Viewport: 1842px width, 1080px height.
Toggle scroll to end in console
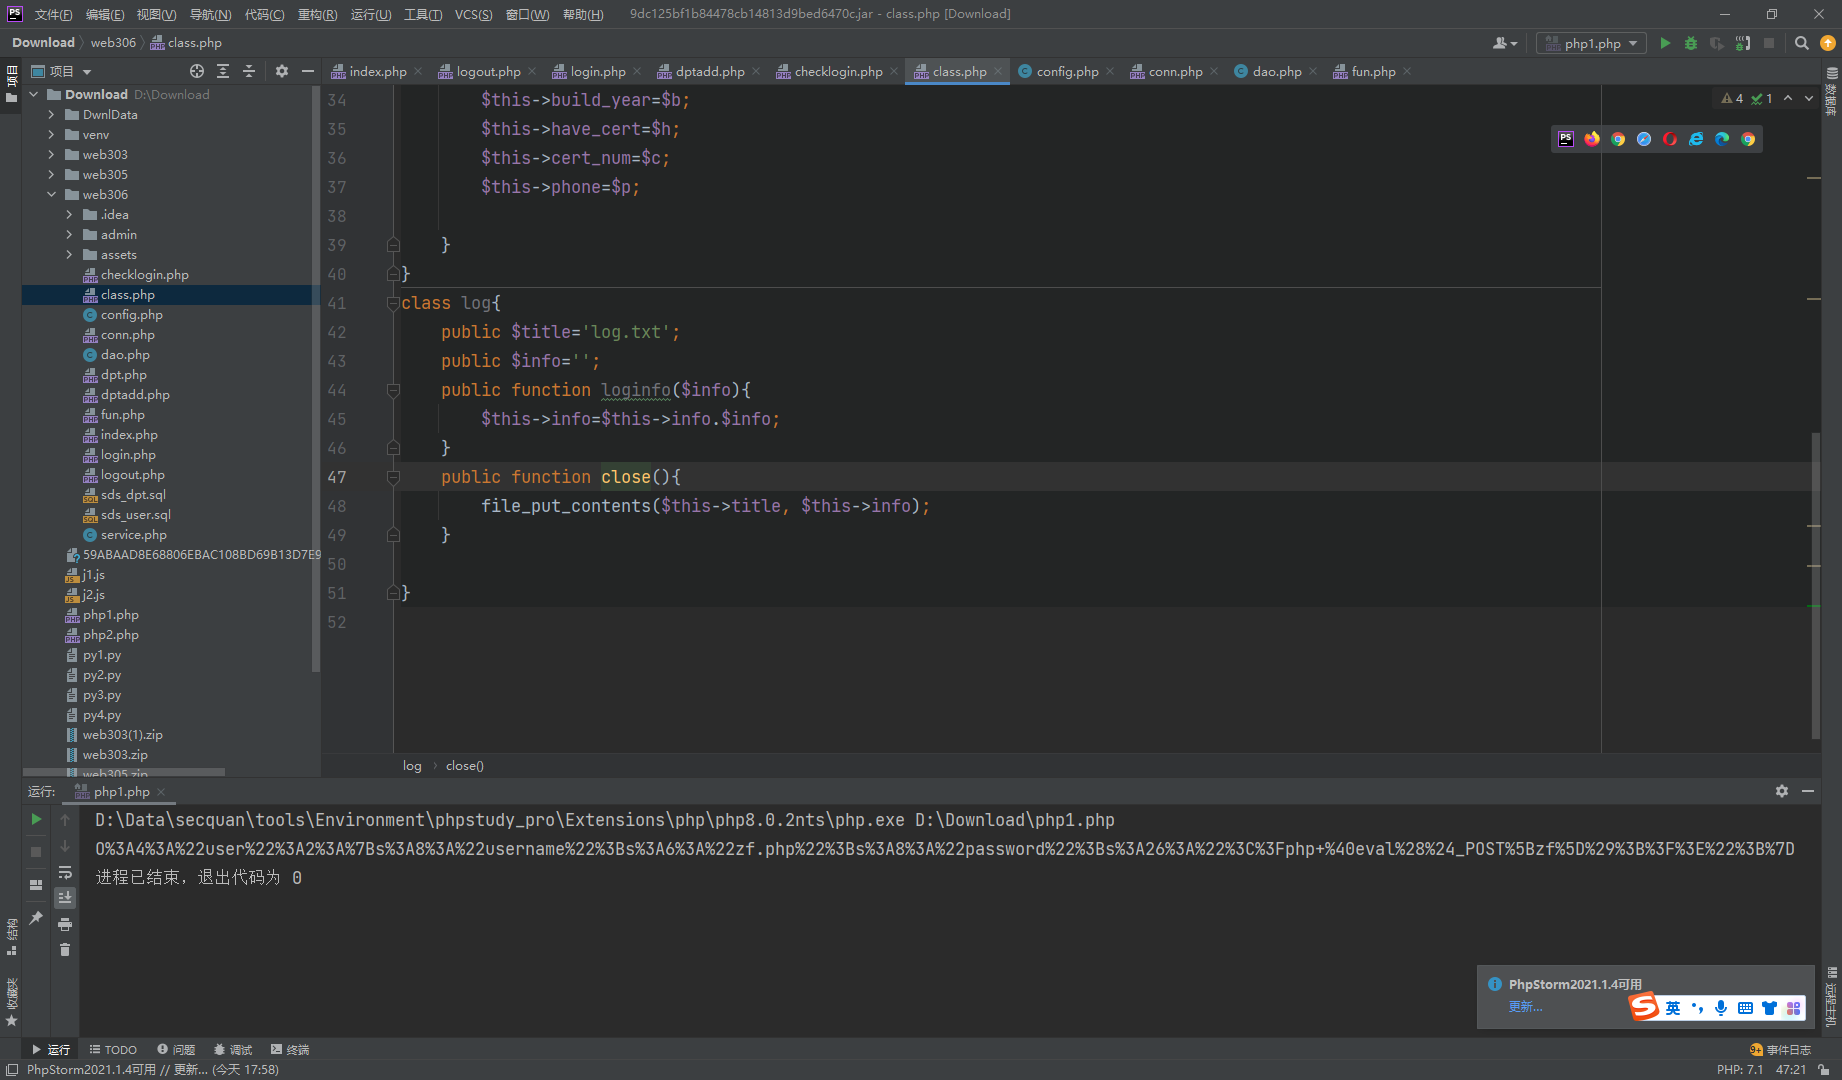coord(65,897)
